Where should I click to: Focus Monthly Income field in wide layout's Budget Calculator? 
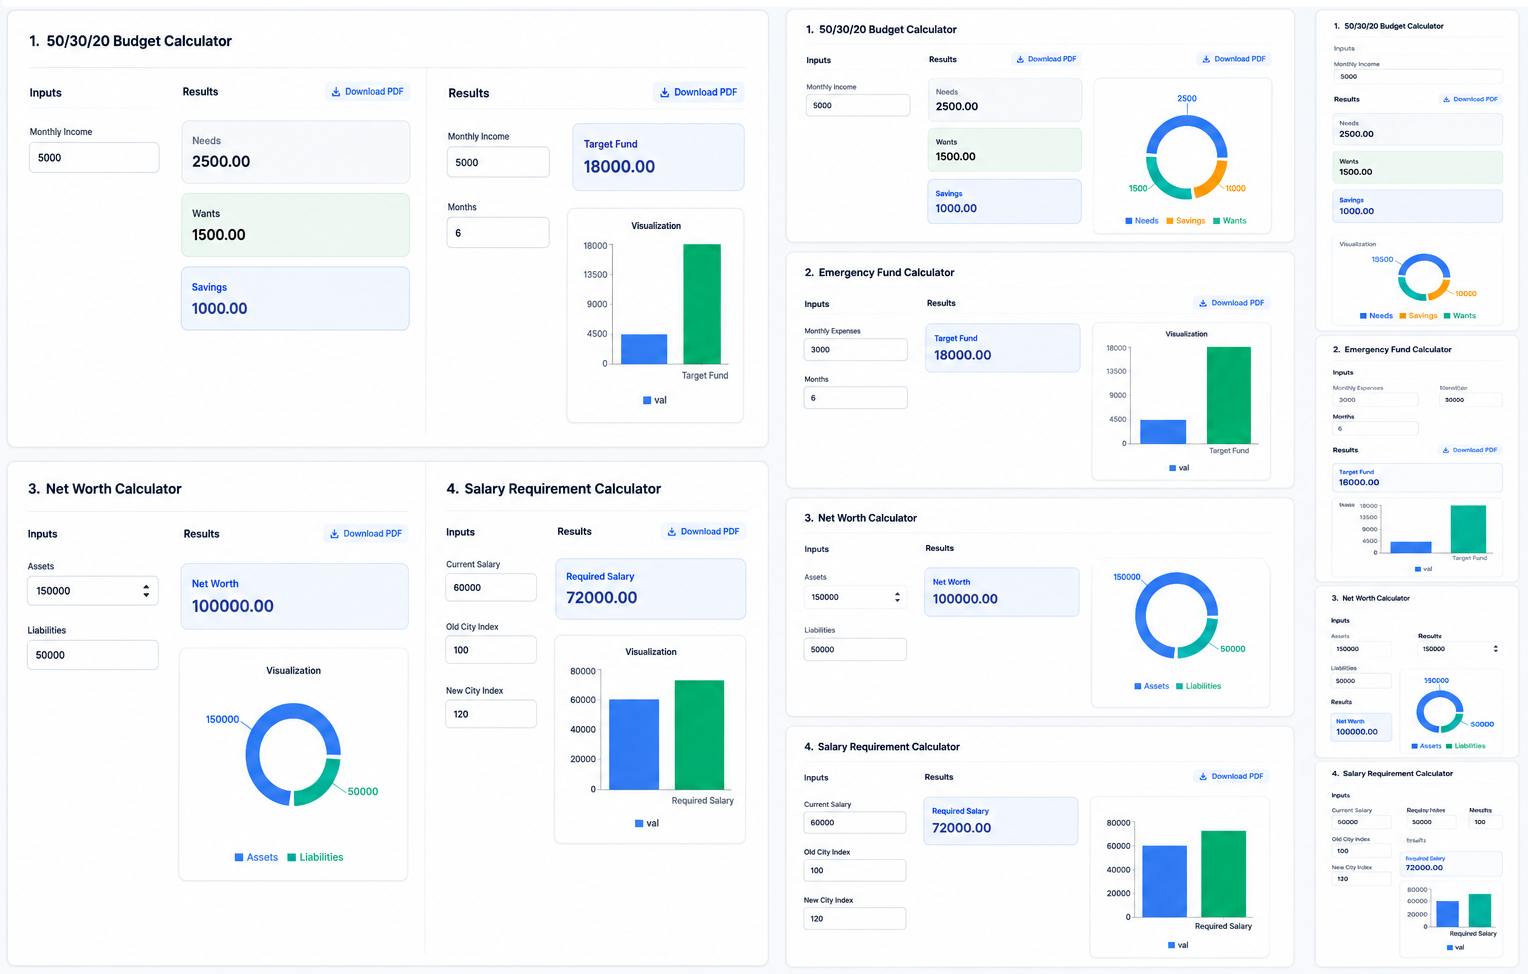point(94,158)
